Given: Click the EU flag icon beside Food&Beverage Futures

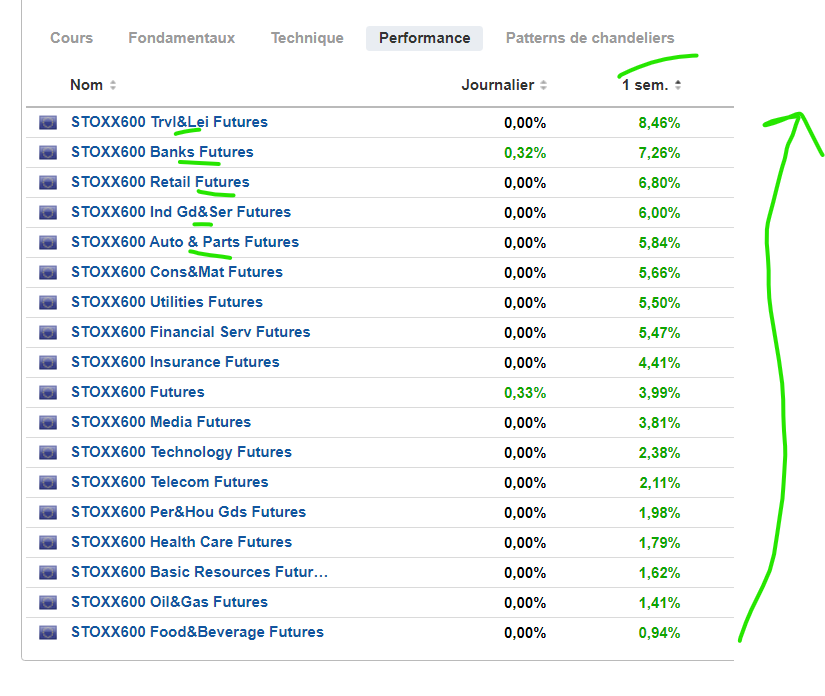Looking at the screenshot, I should pyautogui.click(x=48, y=632).
